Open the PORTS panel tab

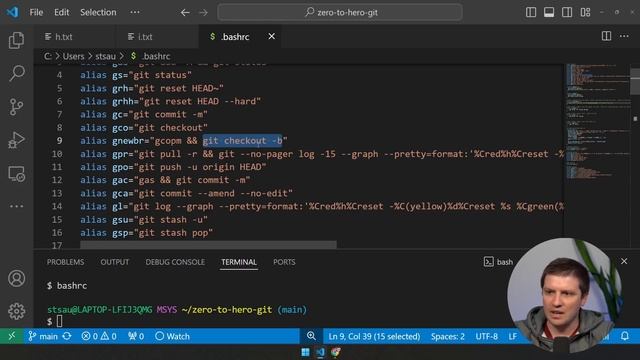[x=284, y=262]
